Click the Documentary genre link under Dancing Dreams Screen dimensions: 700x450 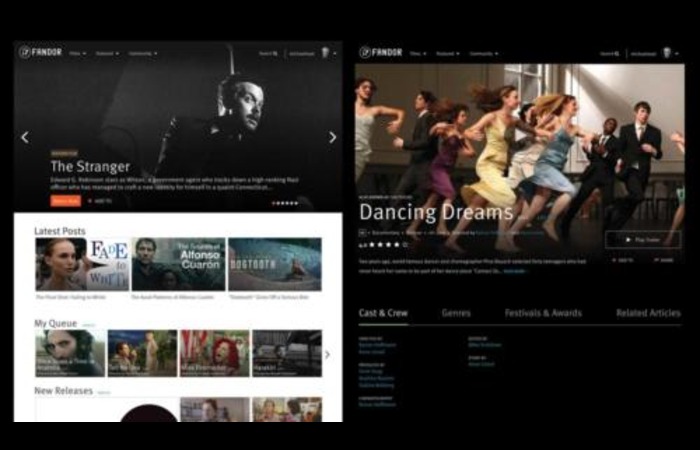386,233
